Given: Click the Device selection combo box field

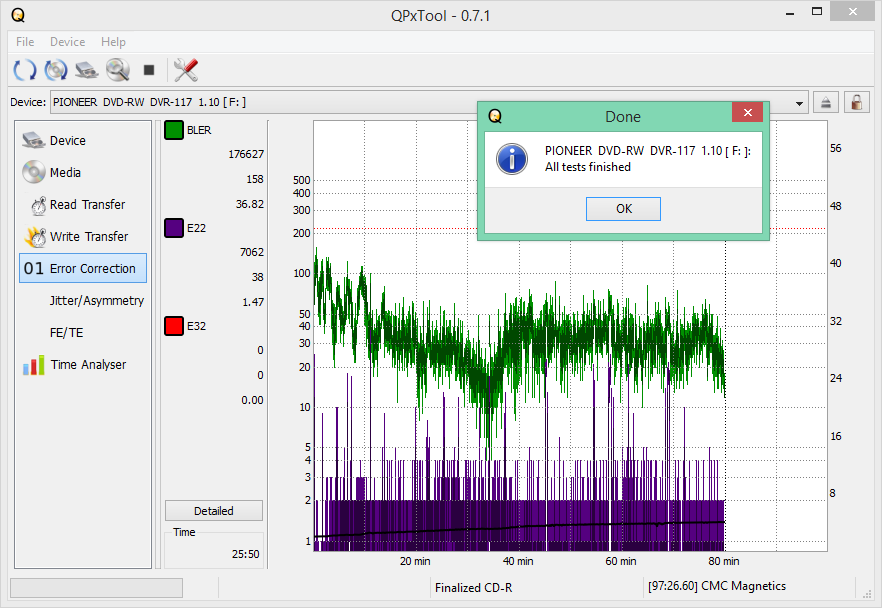Looking at the screenshot, I should point(429,102).
